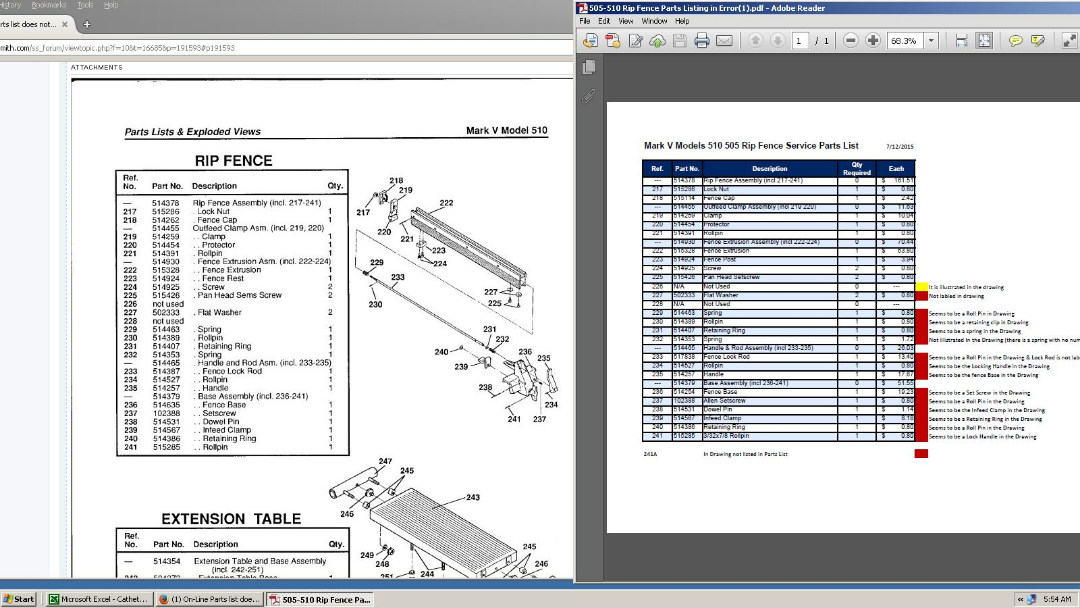Open the Attachments paperclip side panel
The width and height of the screenshot is (1080, 608).
(589, 96)
